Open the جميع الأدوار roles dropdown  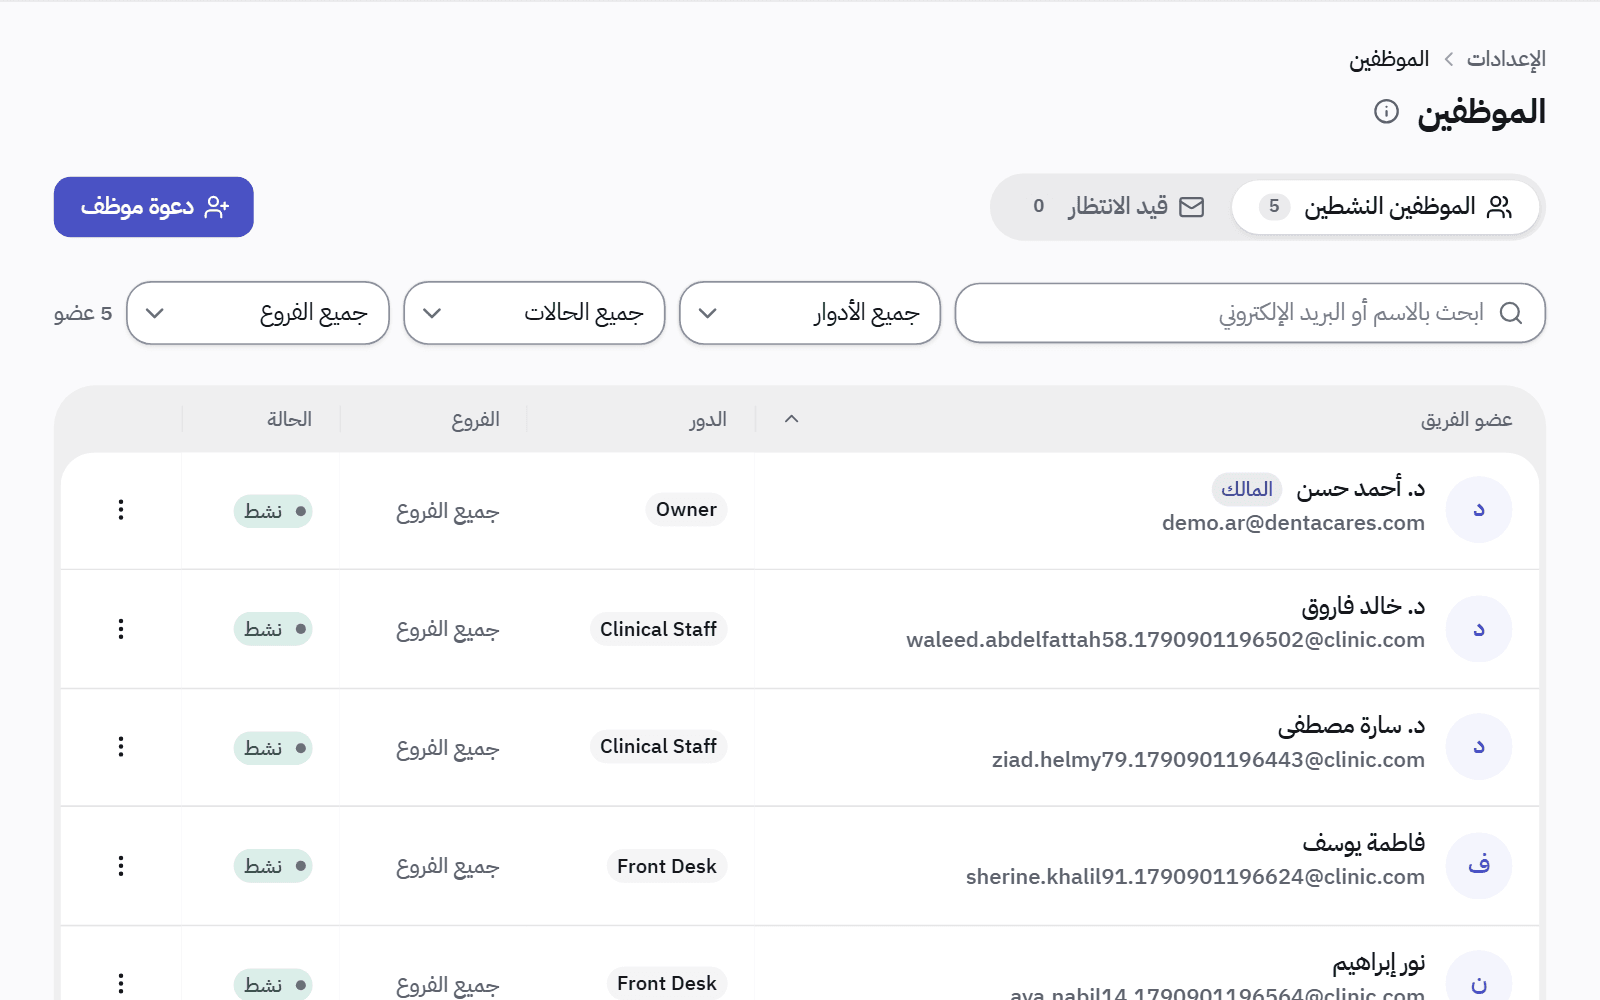(810, 313)
